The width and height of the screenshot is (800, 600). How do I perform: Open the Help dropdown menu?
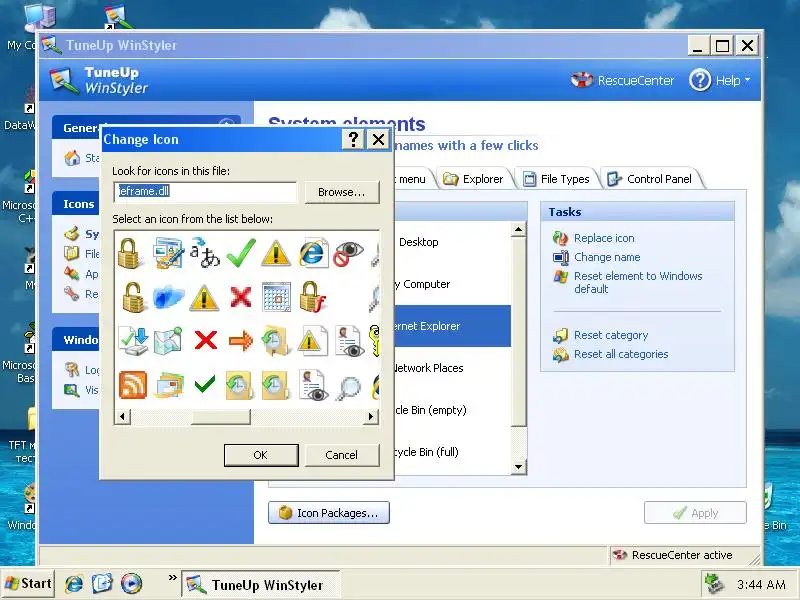[x=720, y=80]
